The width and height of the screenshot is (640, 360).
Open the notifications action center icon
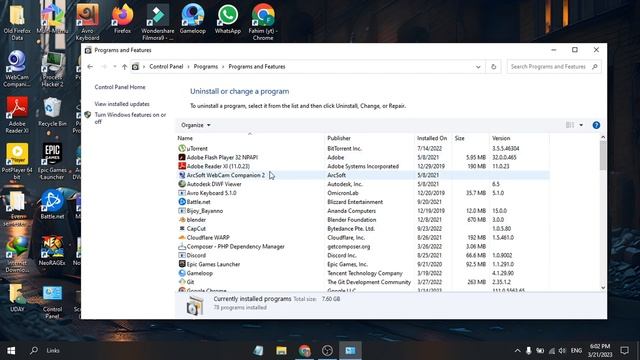(624, 351)
